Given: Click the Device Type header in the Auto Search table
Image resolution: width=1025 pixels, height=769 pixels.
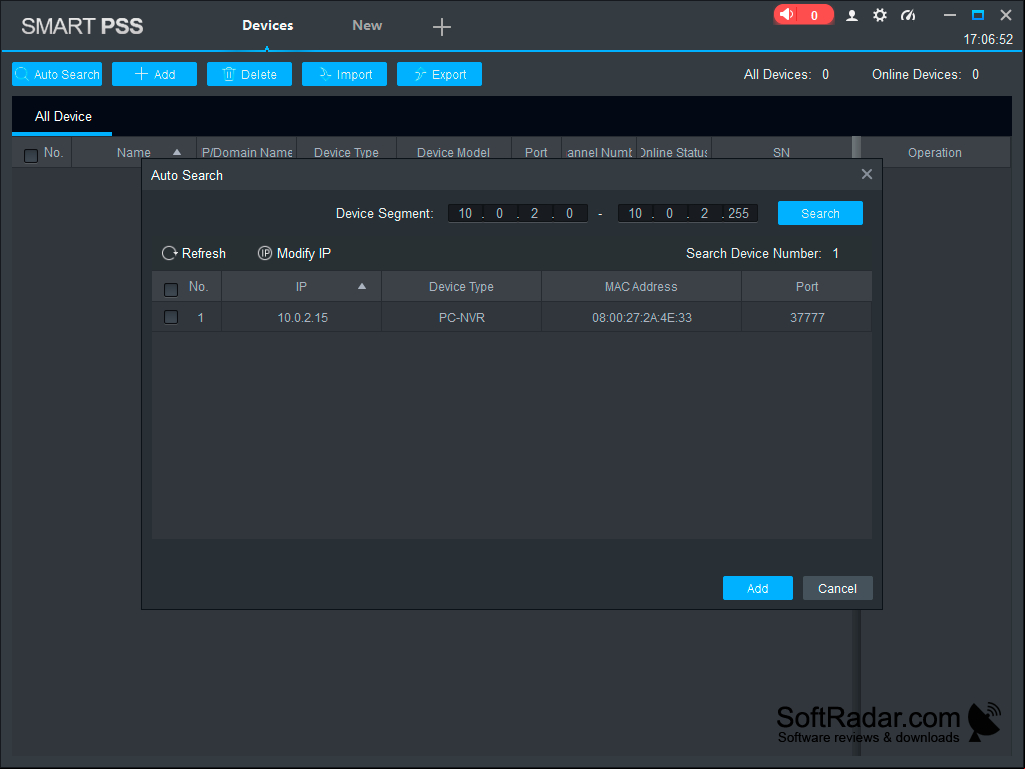Looking at the screenshot, I should point(462,286).
